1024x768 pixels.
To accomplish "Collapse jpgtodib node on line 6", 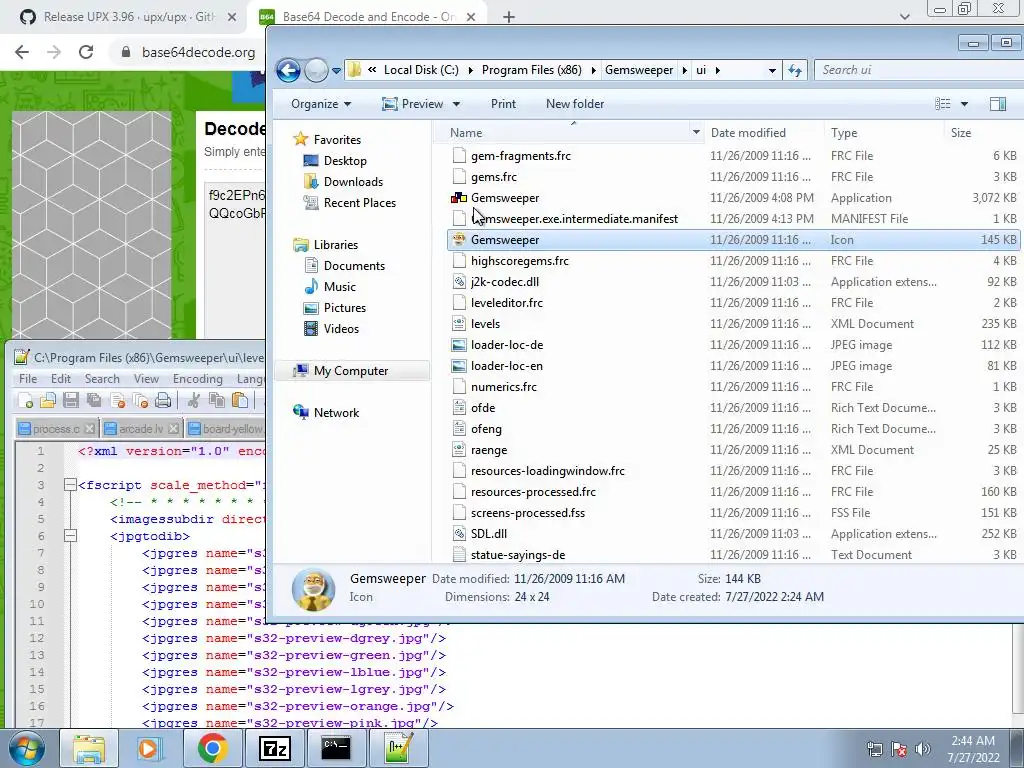I will [71, 536].
